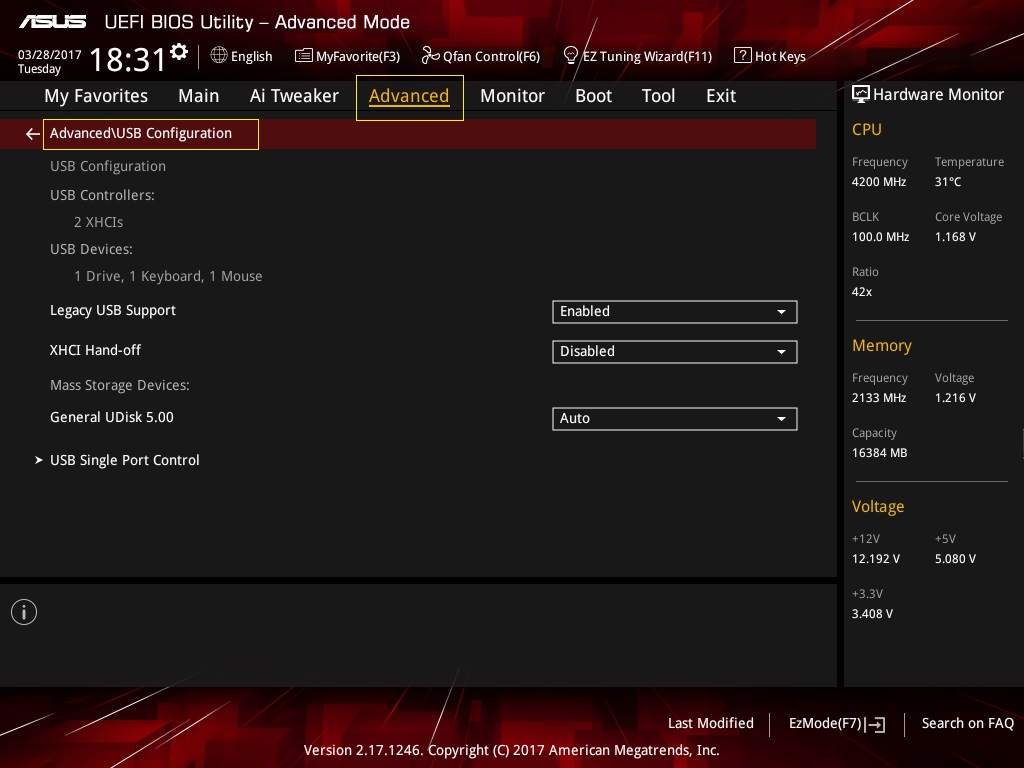Screen dimensions: 1024x768
Task: Click the ASUS logo
Action: (x=52, y=22)
